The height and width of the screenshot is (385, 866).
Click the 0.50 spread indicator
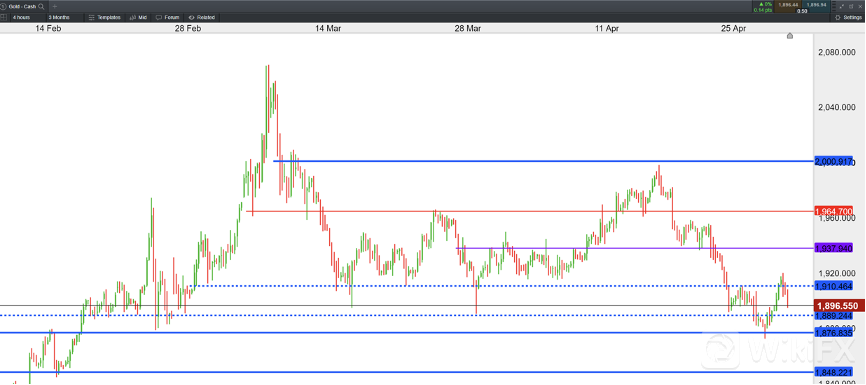click(x=802, y=11)
